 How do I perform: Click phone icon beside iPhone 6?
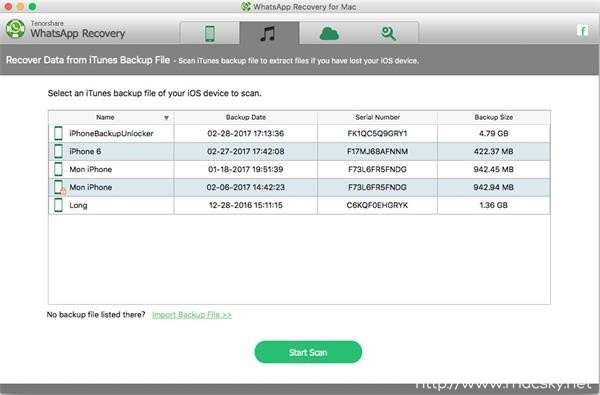(59, 151)
